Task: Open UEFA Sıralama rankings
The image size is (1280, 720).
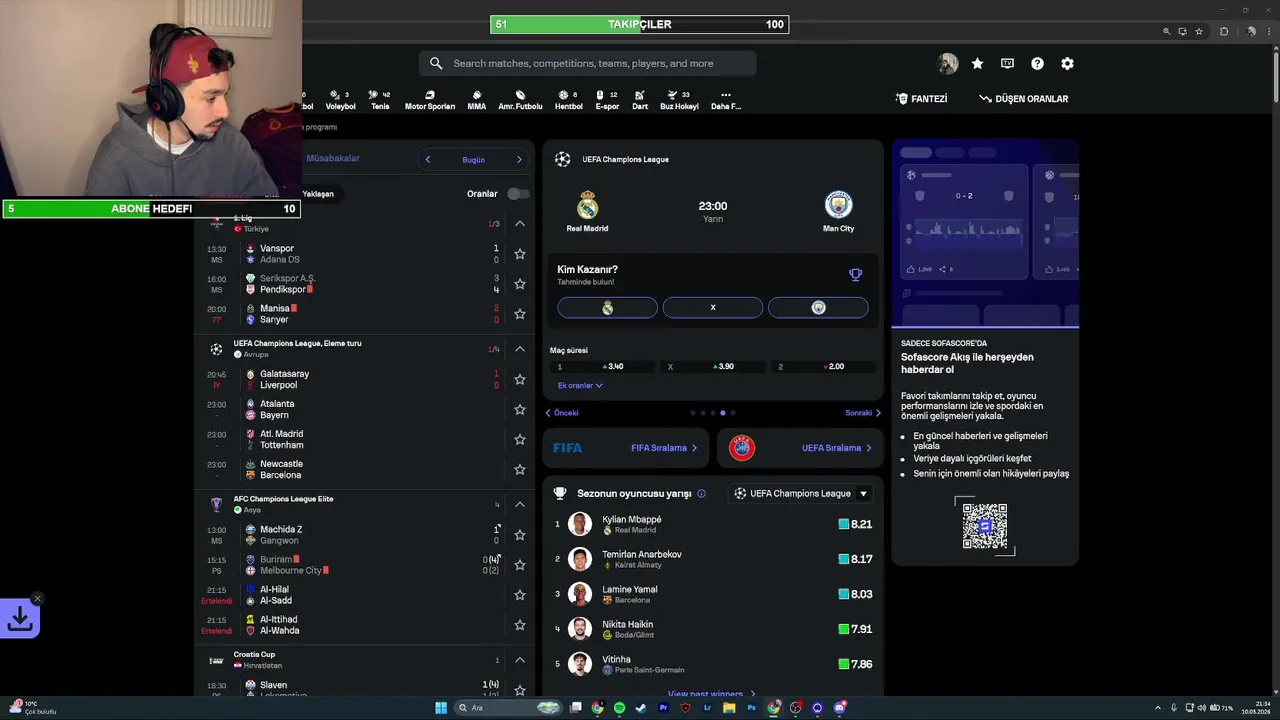Action: [x=800, y=448]
